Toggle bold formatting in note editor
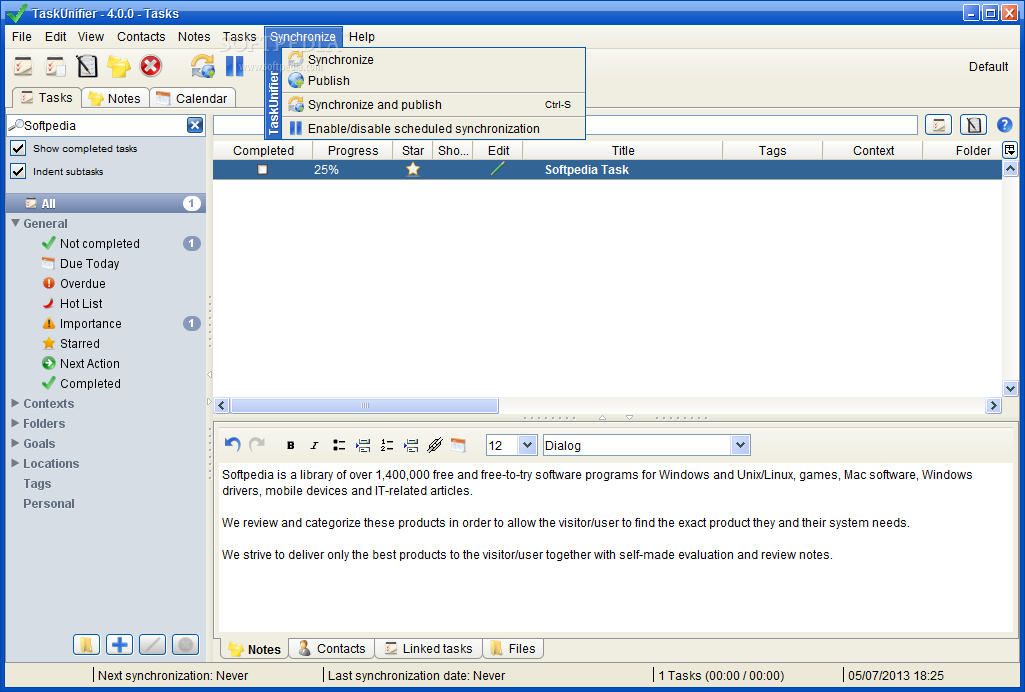 click(x=290, y=446)
